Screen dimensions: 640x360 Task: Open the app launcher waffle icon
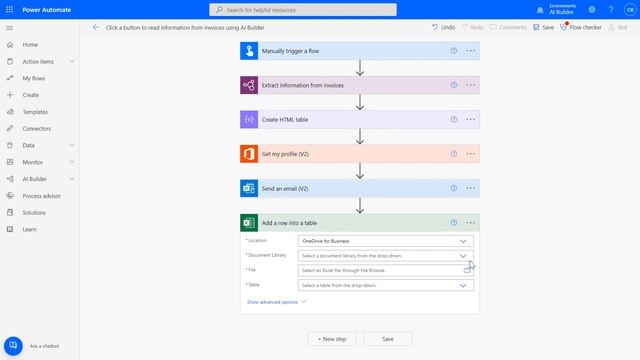click(x=9, y=9)
